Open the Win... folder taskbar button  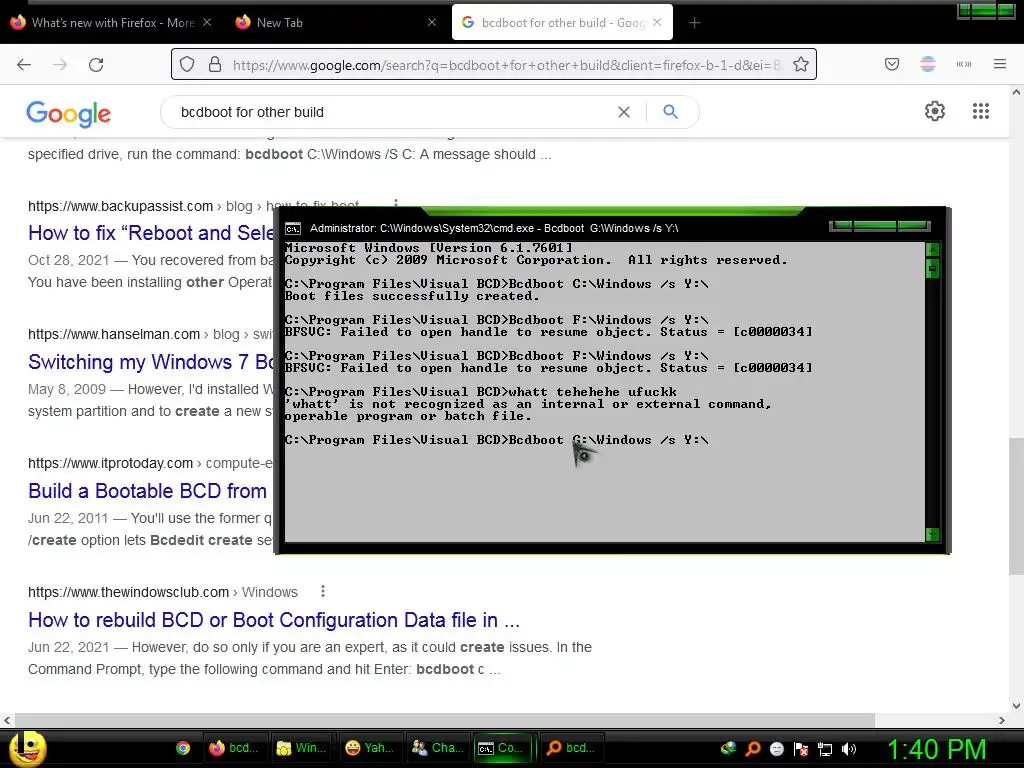coord(301,748)
